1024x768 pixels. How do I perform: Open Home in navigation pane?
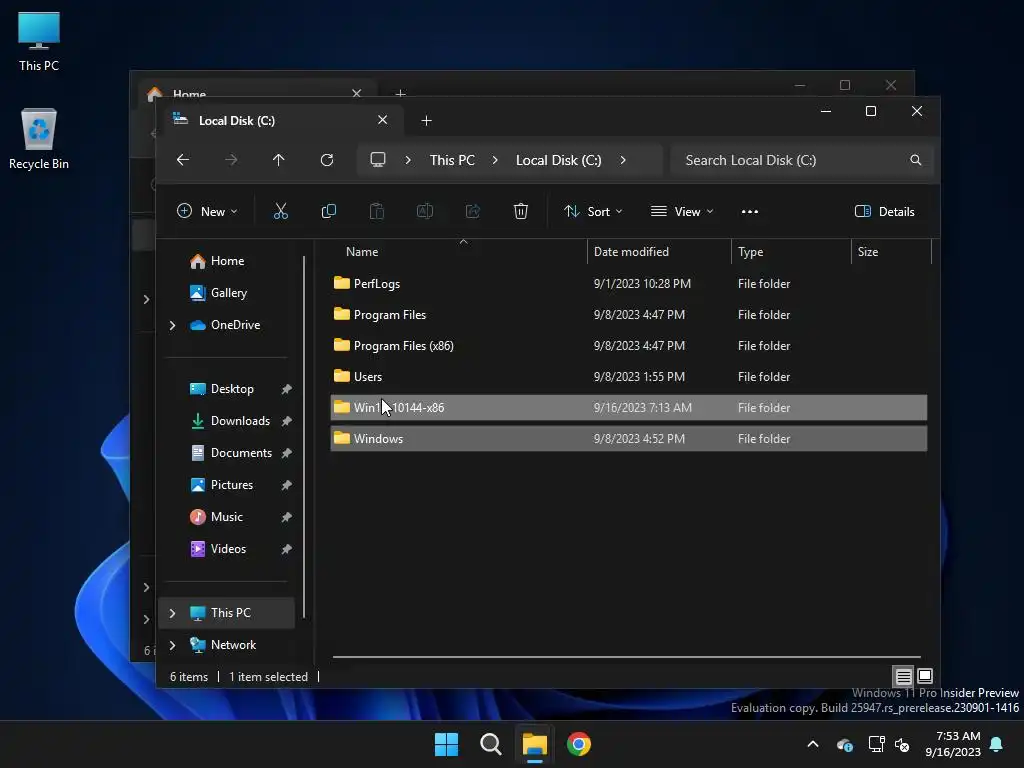[227, 261]
